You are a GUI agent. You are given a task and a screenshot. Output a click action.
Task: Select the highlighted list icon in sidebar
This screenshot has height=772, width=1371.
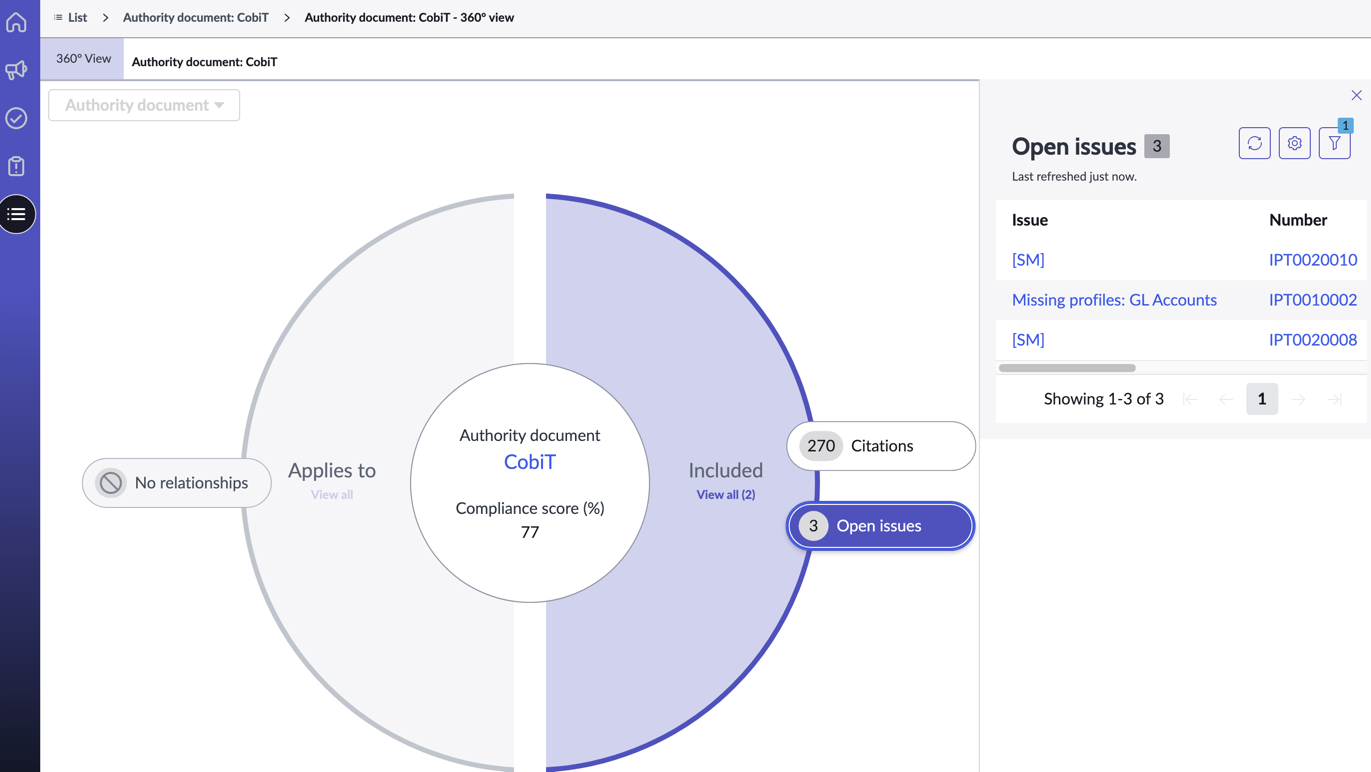(17, 214)
